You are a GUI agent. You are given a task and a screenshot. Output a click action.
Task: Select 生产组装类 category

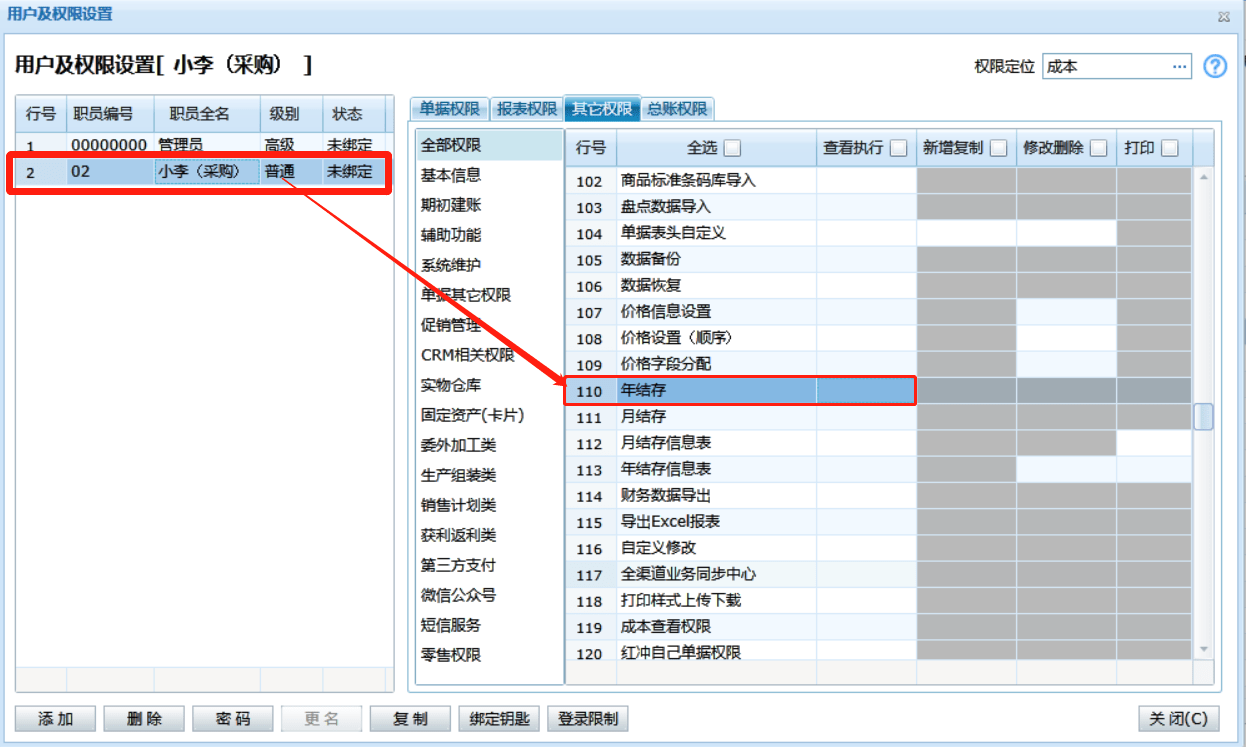[x=490, y=475]
